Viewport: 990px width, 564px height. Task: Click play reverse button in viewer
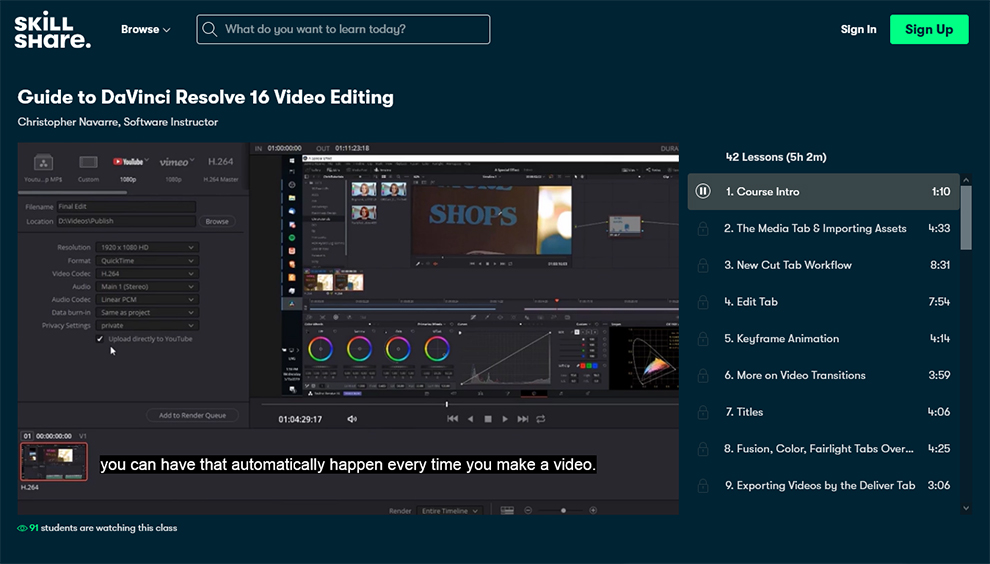click(x=470, y=419)
